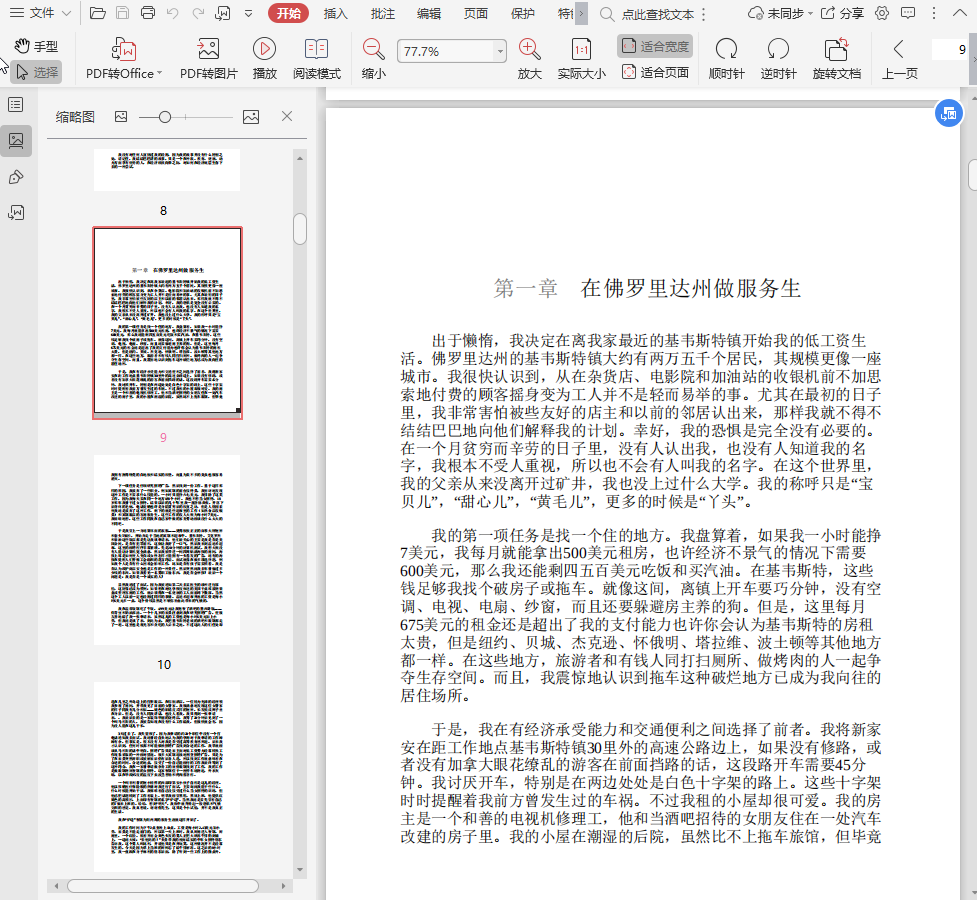Image resolution: width=977 pixels, height=900 pixels.
Task: Rotate the page 顺时针 clockwise
Action: point(727,59)
